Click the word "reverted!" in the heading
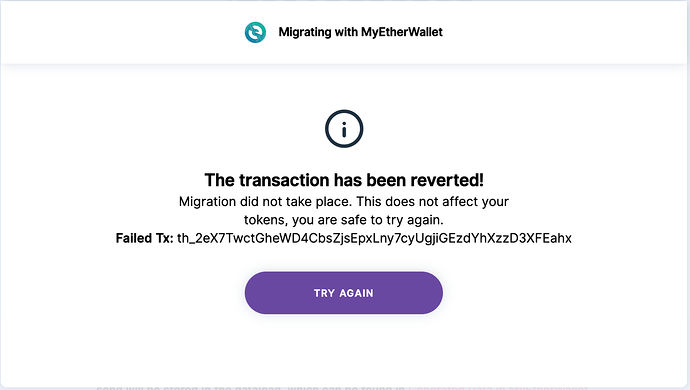The height and width of the screenshot is (390, 690). click(447, 180)
